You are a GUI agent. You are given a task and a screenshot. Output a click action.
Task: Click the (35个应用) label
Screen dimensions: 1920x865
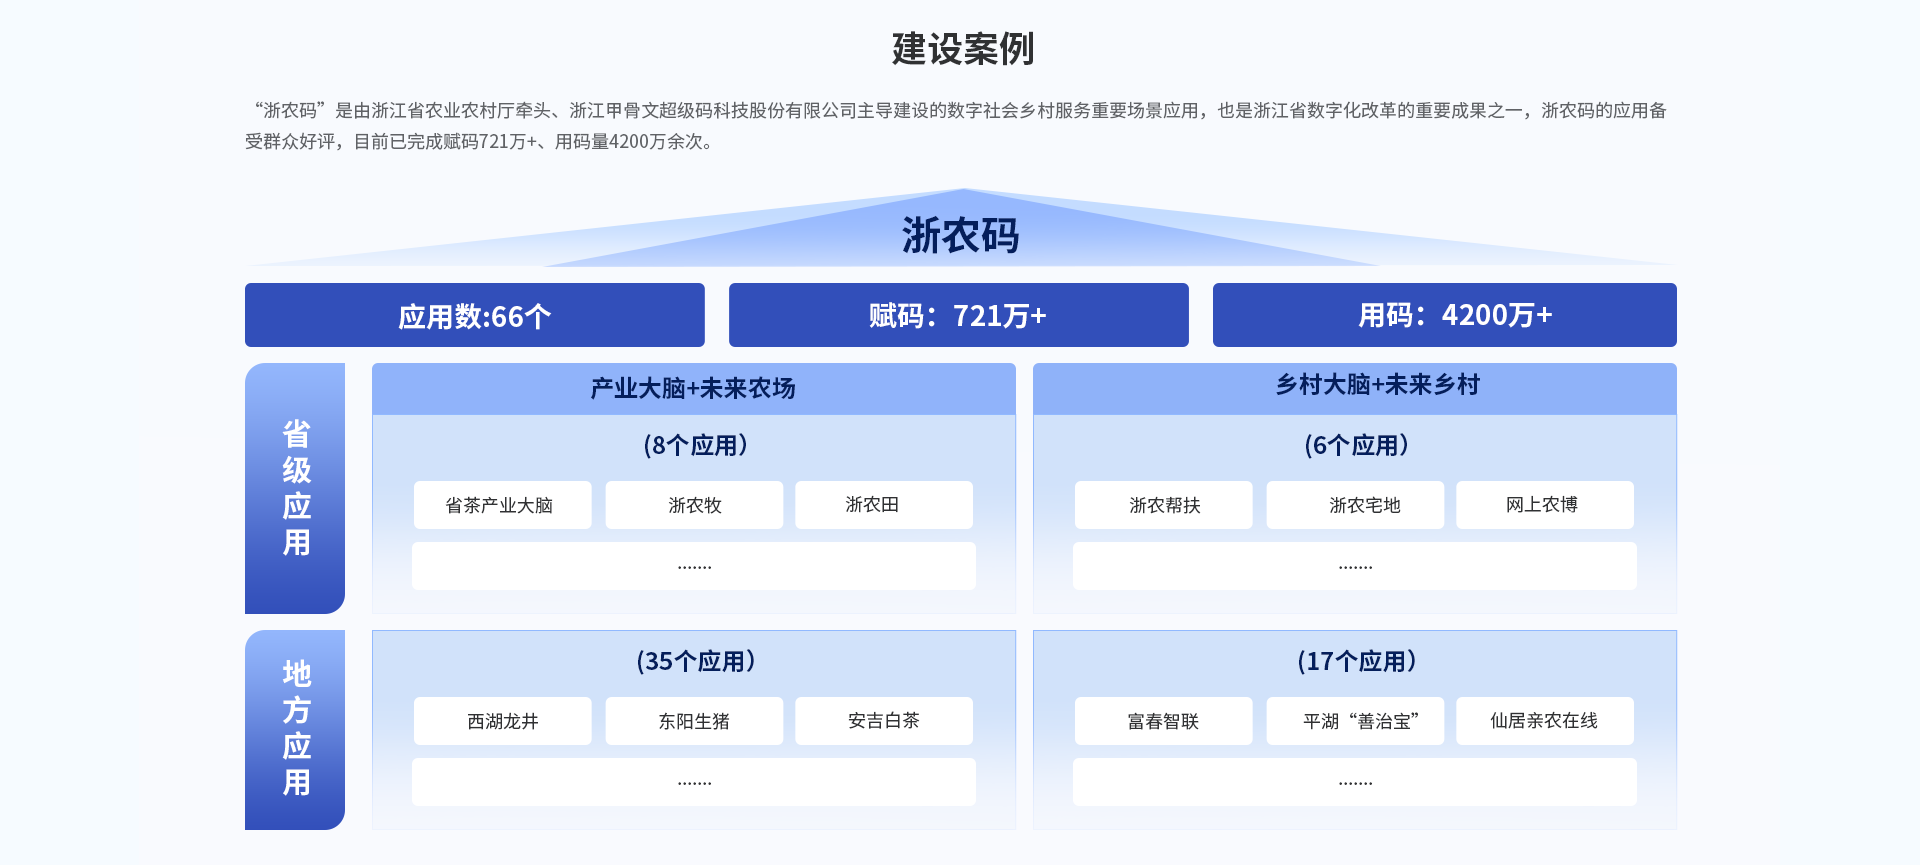pyautogui.click(x=695, y=661)
